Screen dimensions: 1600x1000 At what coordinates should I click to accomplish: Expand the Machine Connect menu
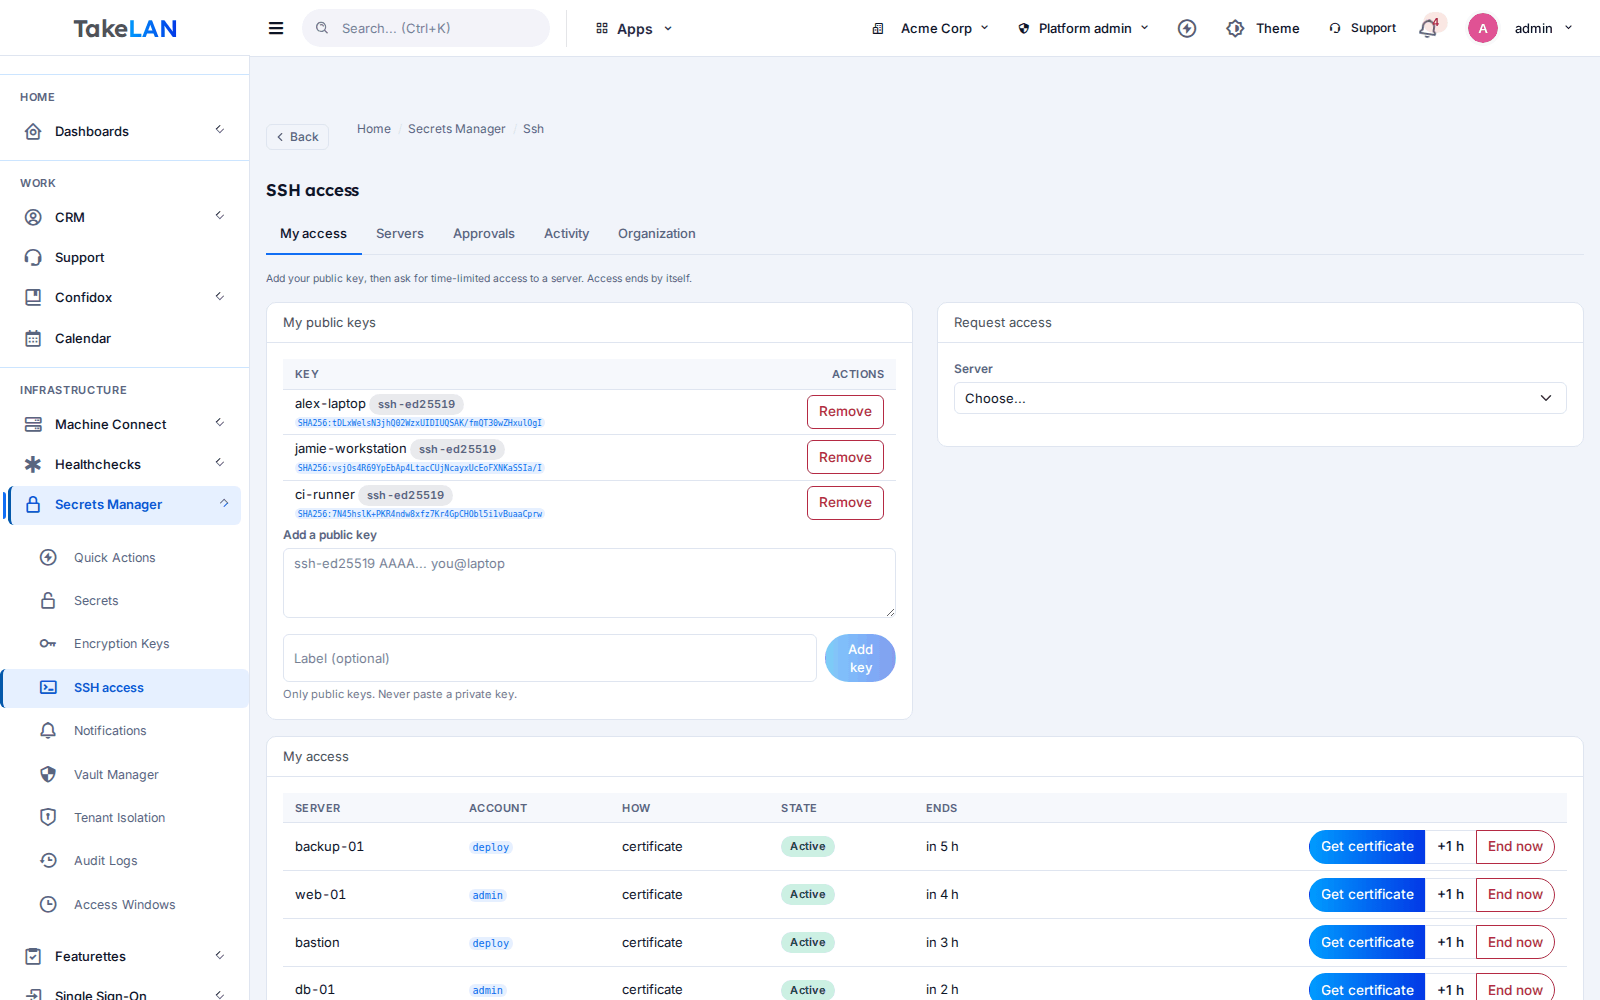[x=124, y=424]
